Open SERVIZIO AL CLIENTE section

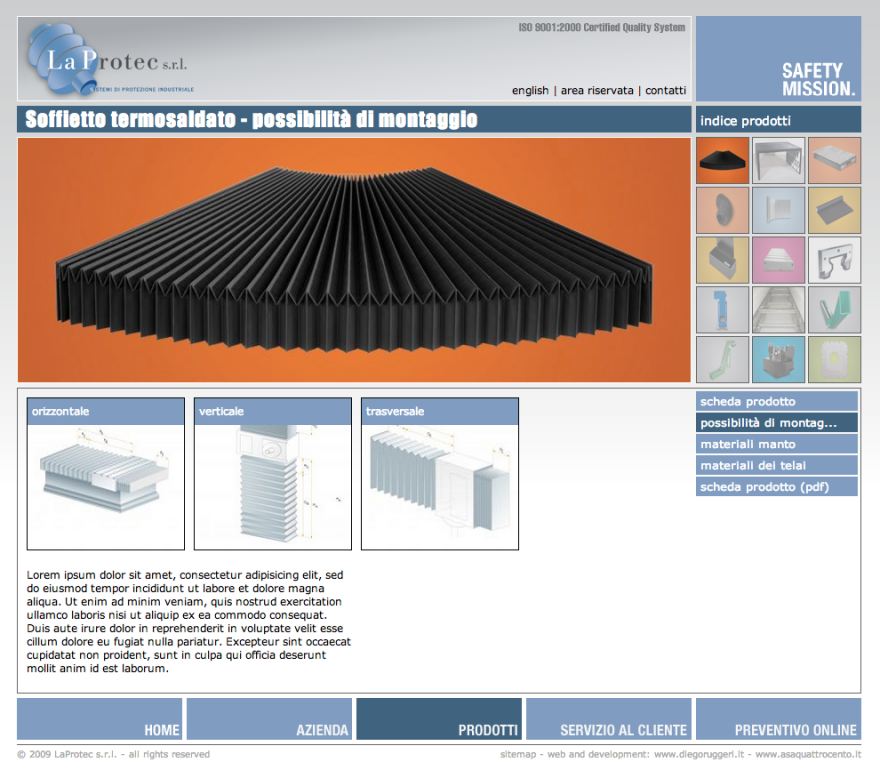pos(609,719)
